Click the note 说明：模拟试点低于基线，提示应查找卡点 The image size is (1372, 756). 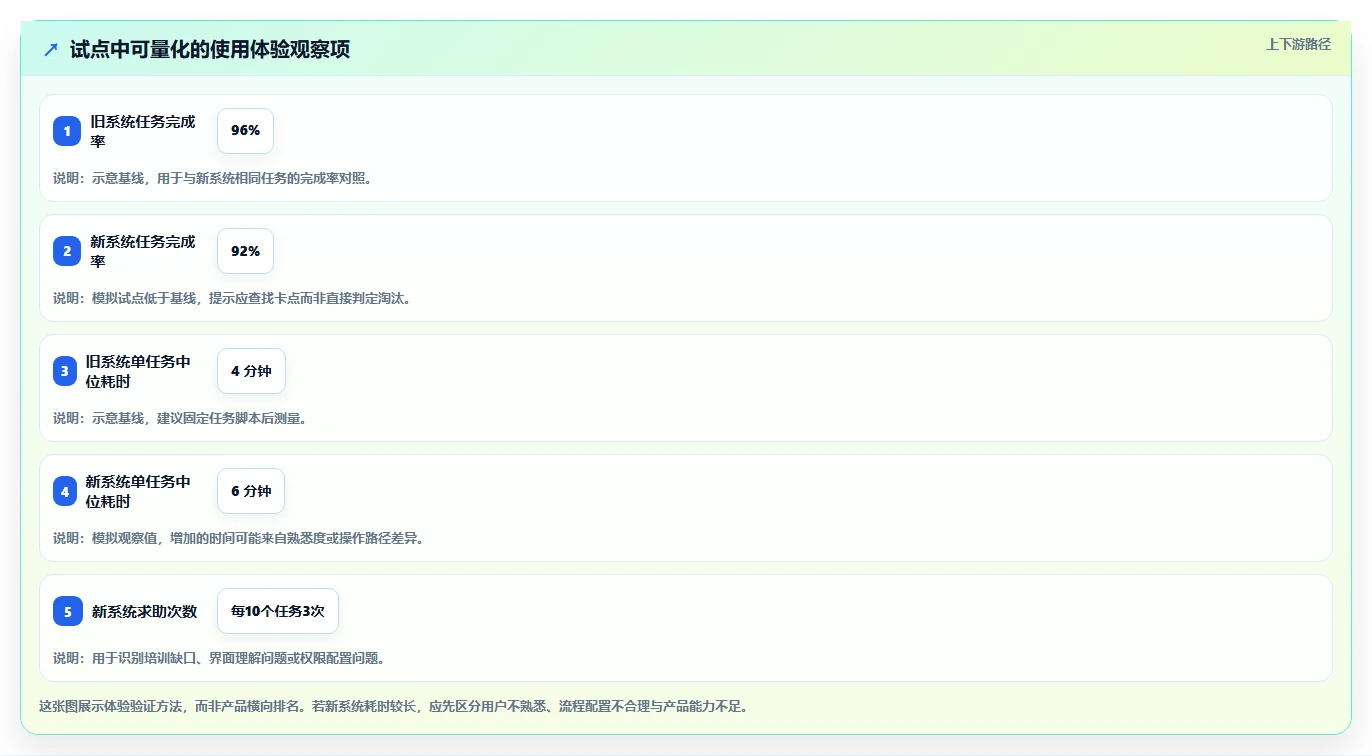pyautogui.click(x=232, y=298)
